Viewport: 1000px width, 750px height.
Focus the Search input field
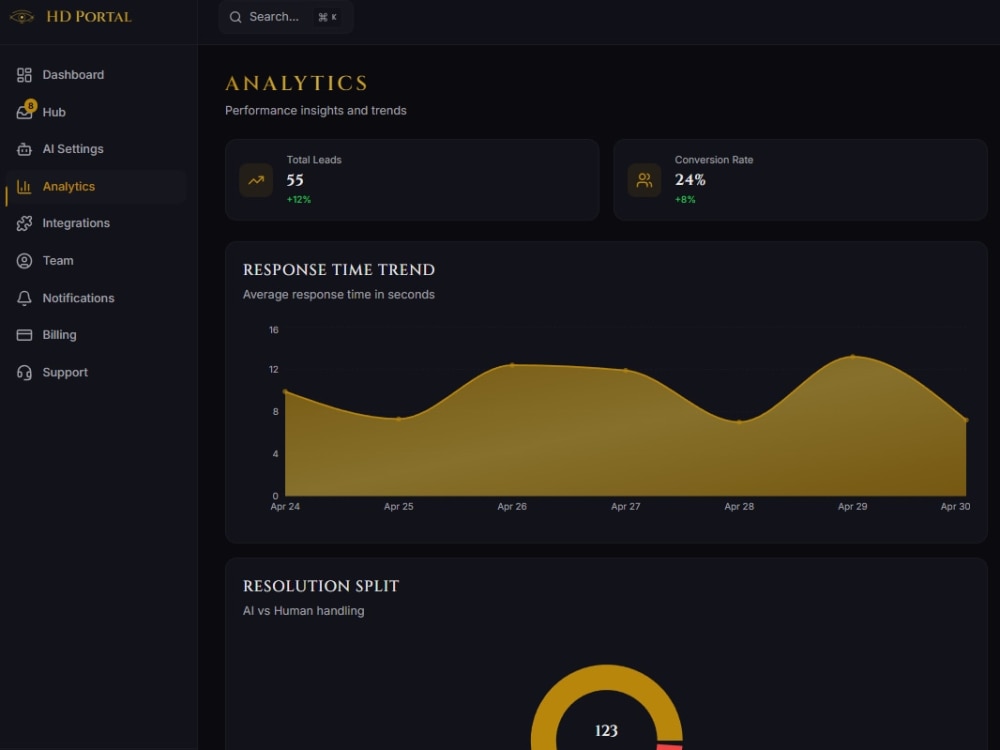pos(286,17)
